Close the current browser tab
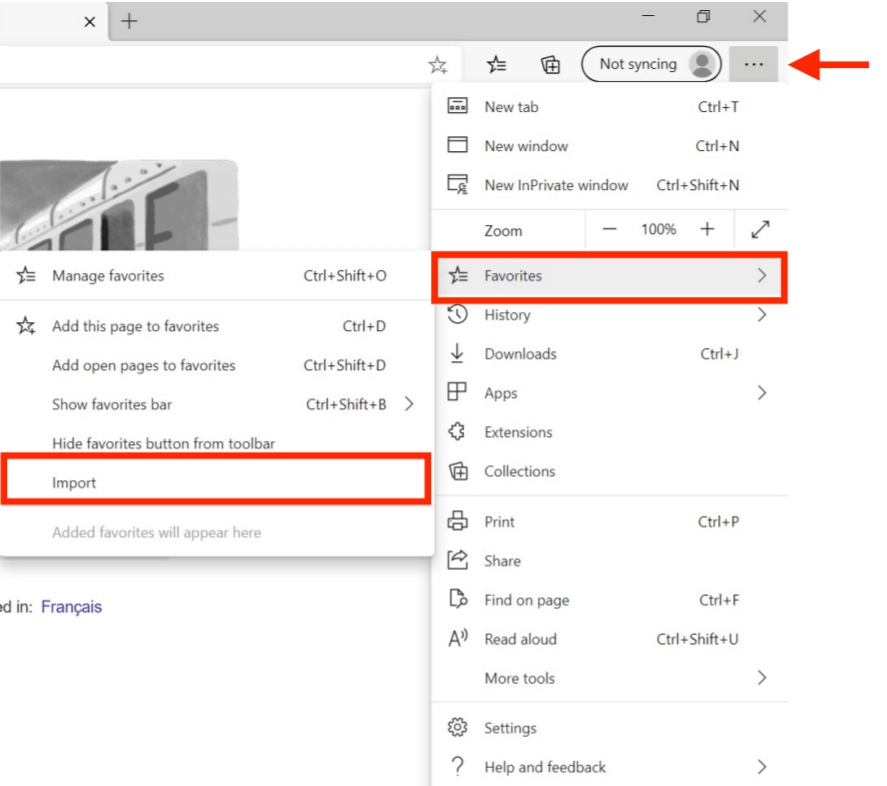887x786 pixels. (89, 22)
